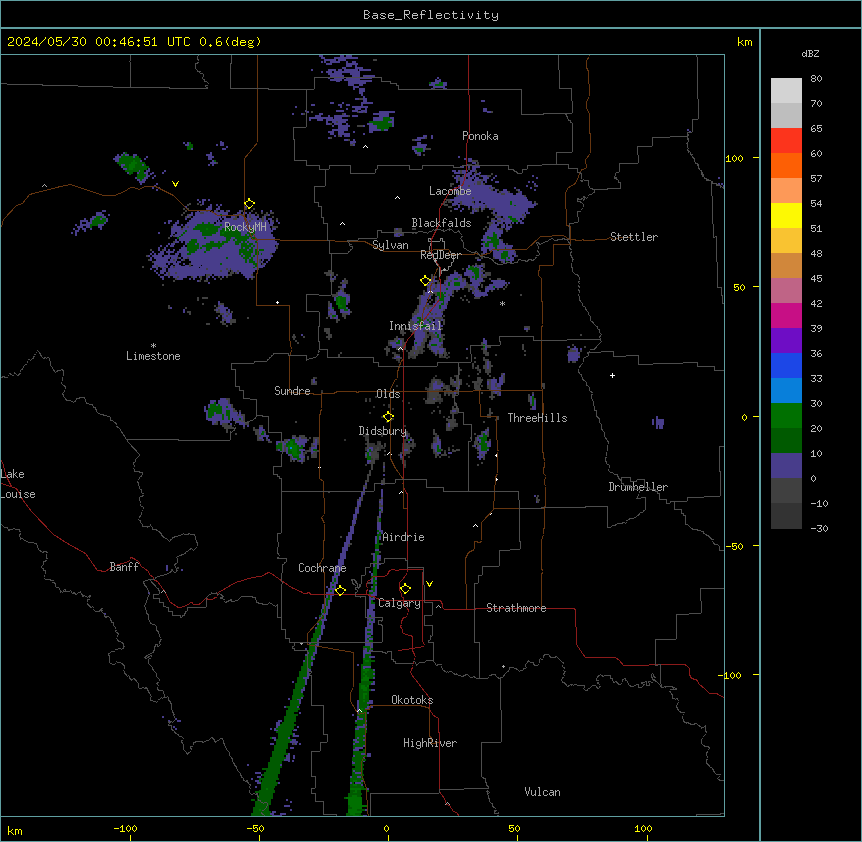Viewport: 862px width, 842px height.
Task: Click the yellow V marker east of Calgary
Action: 429,584
